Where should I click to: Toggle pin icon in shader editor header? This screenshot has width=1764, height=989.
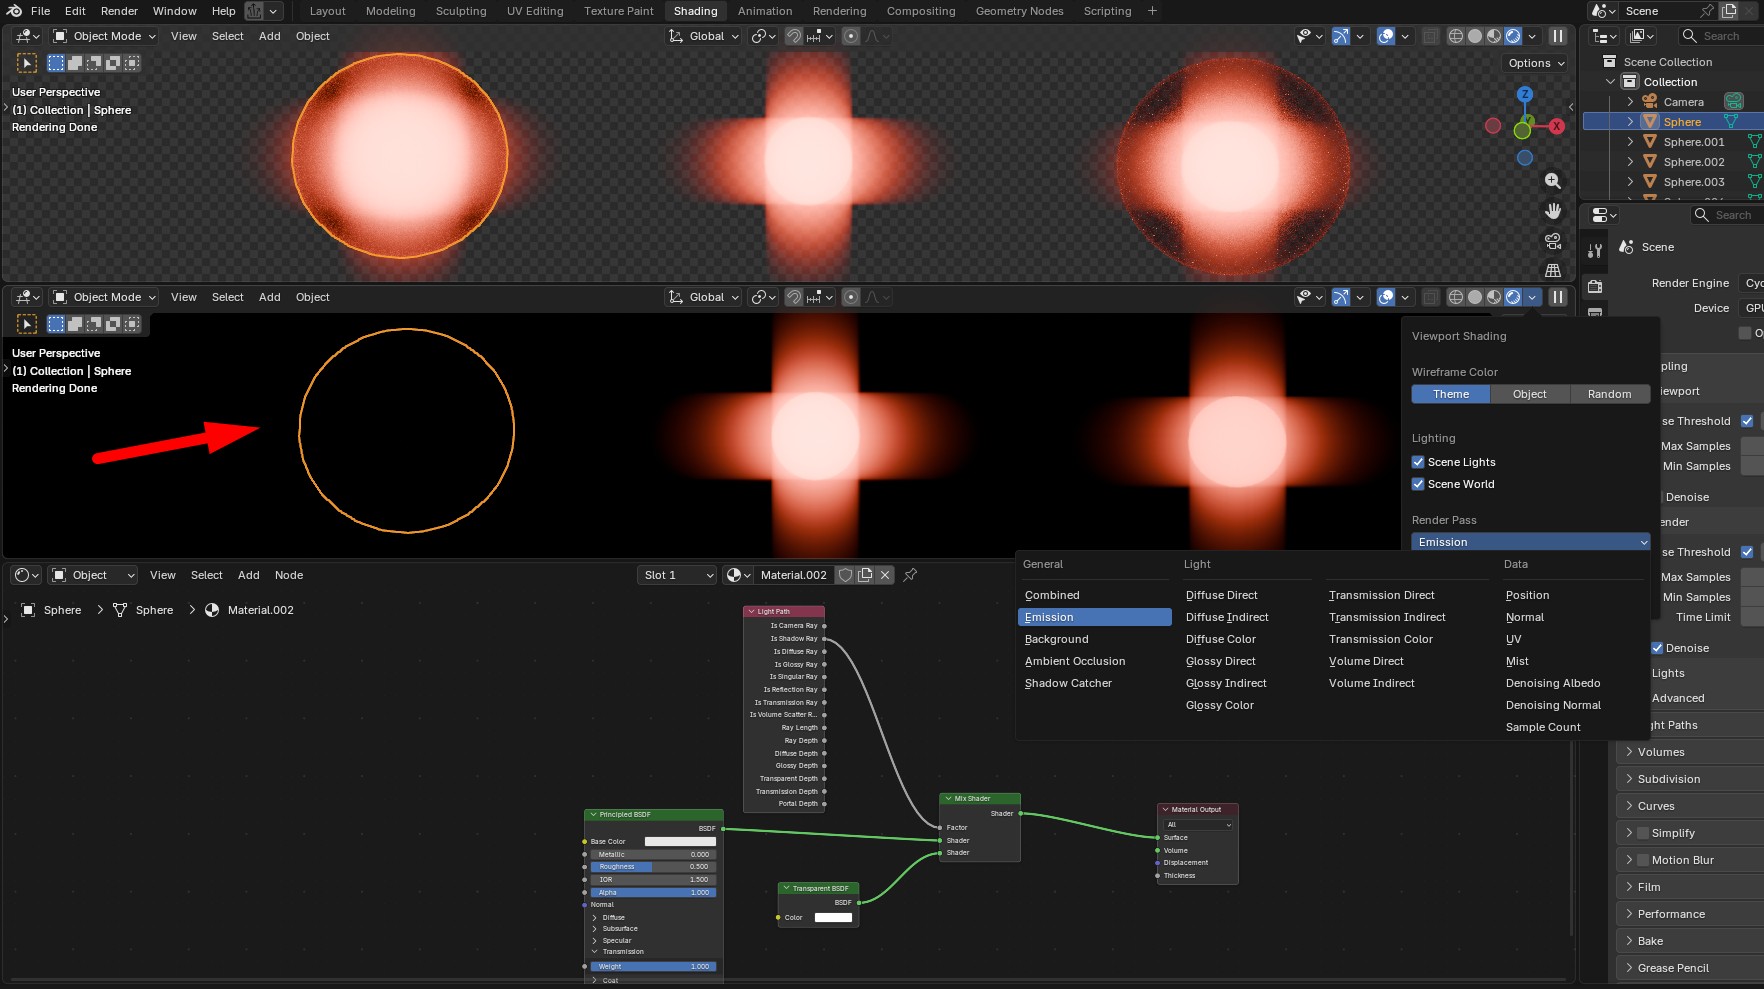(910, 575)
